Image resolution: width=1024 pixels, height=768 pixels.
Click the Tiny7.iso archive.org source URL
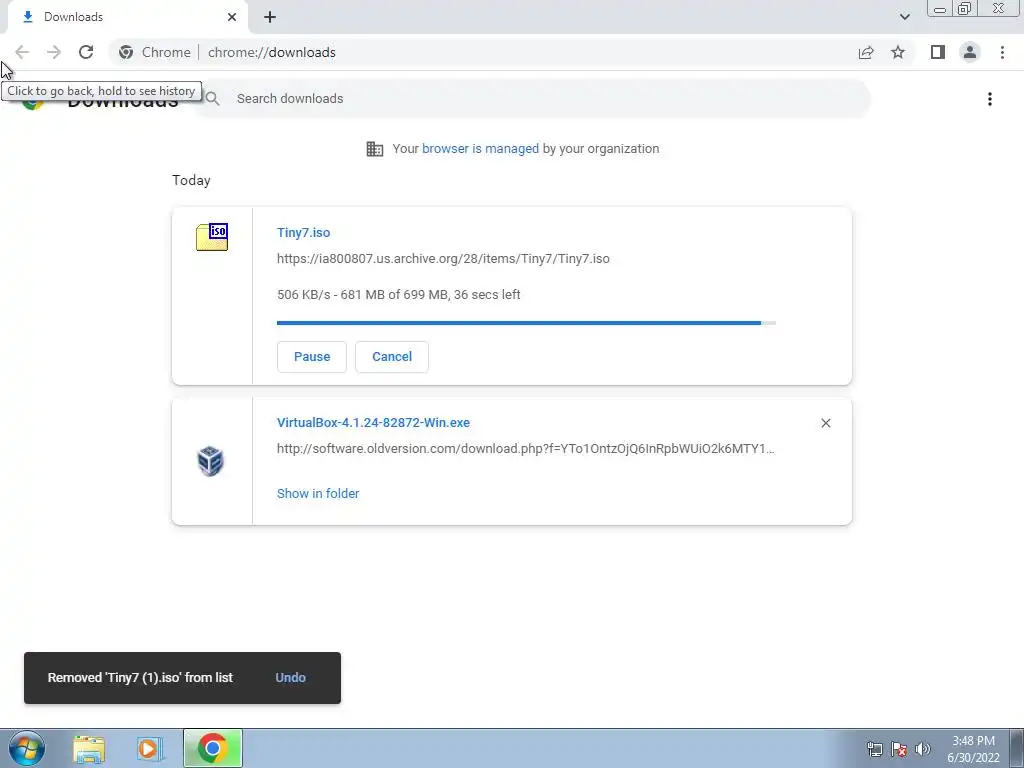coord(443,259)
